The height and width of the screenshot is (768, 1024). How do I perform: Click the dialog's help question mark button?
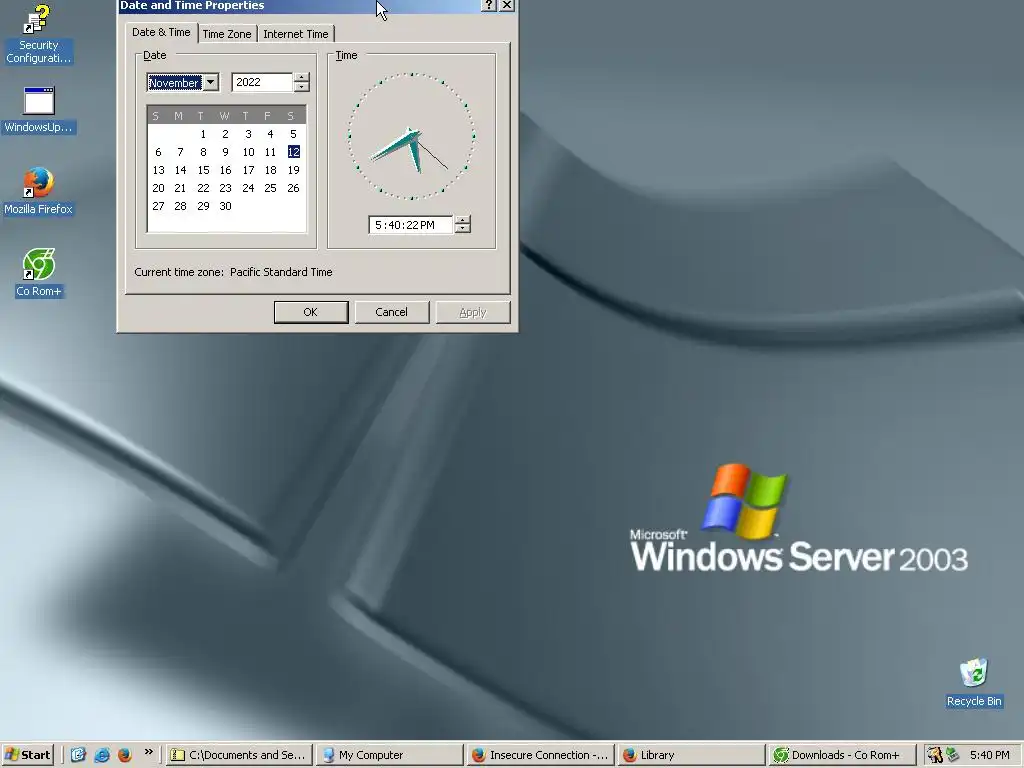click(488, 5)
